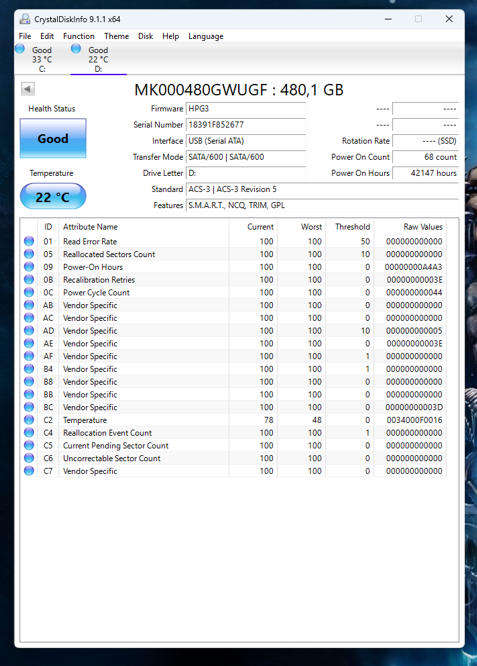Click the status orb for Recalibration Retries
The image size is (477, 666).
click(29, 279)
